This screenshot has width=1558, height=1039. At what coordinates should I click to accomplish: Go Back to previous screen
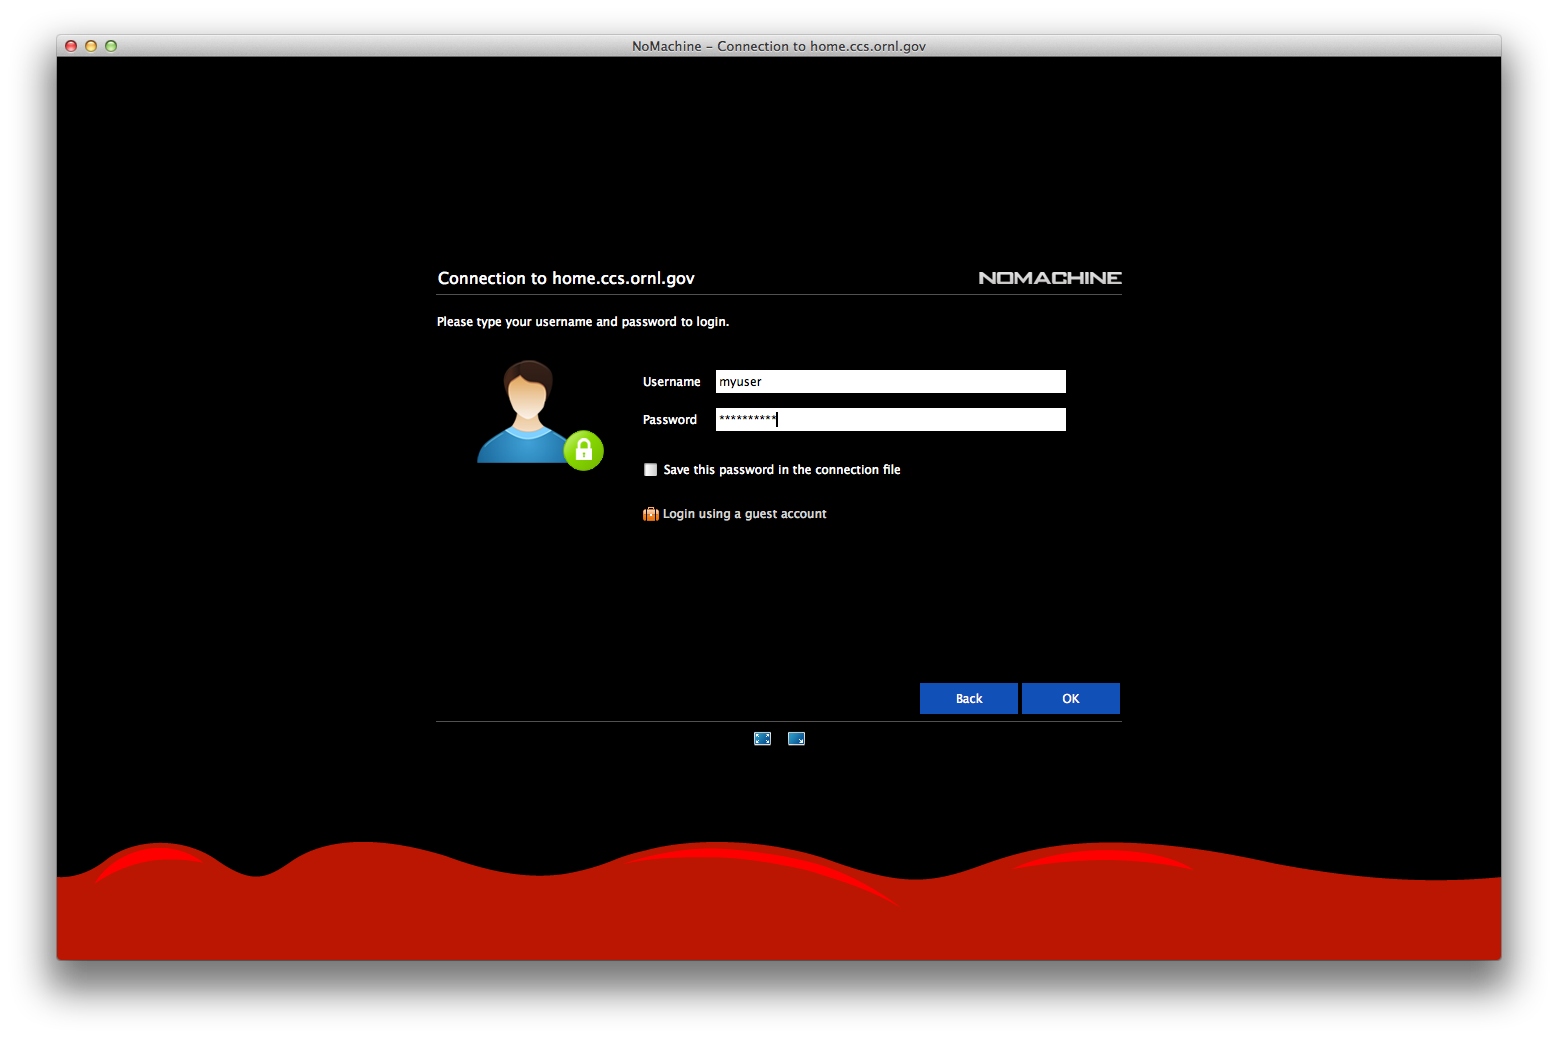click(x=969, y=699)
